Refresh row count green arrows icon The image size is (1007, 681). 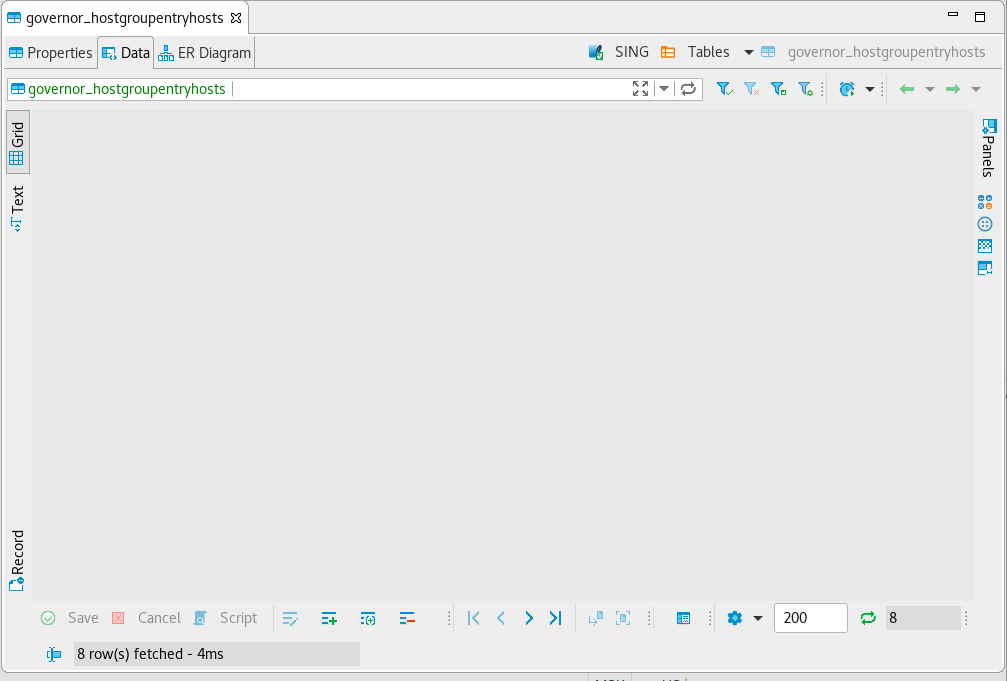point(868,618)
